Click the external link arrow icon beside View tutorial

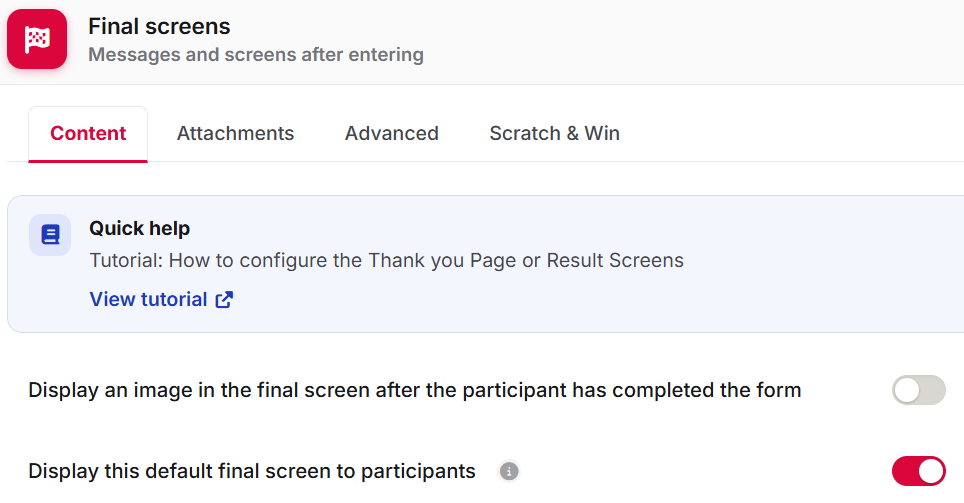224,299
